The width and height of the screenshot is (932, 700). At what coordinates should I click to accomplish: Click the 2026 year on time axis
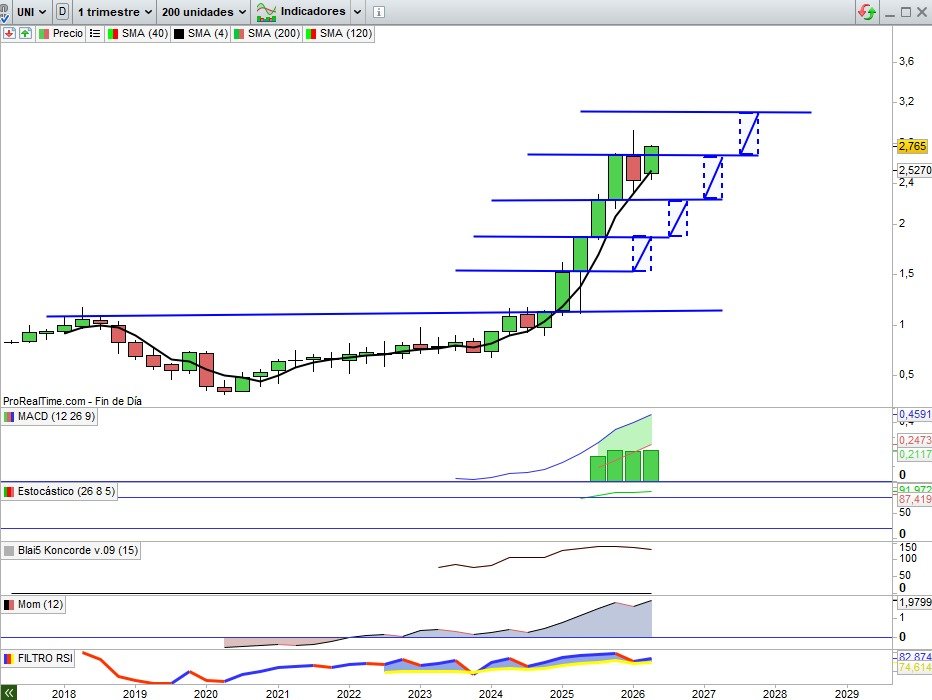632,693
